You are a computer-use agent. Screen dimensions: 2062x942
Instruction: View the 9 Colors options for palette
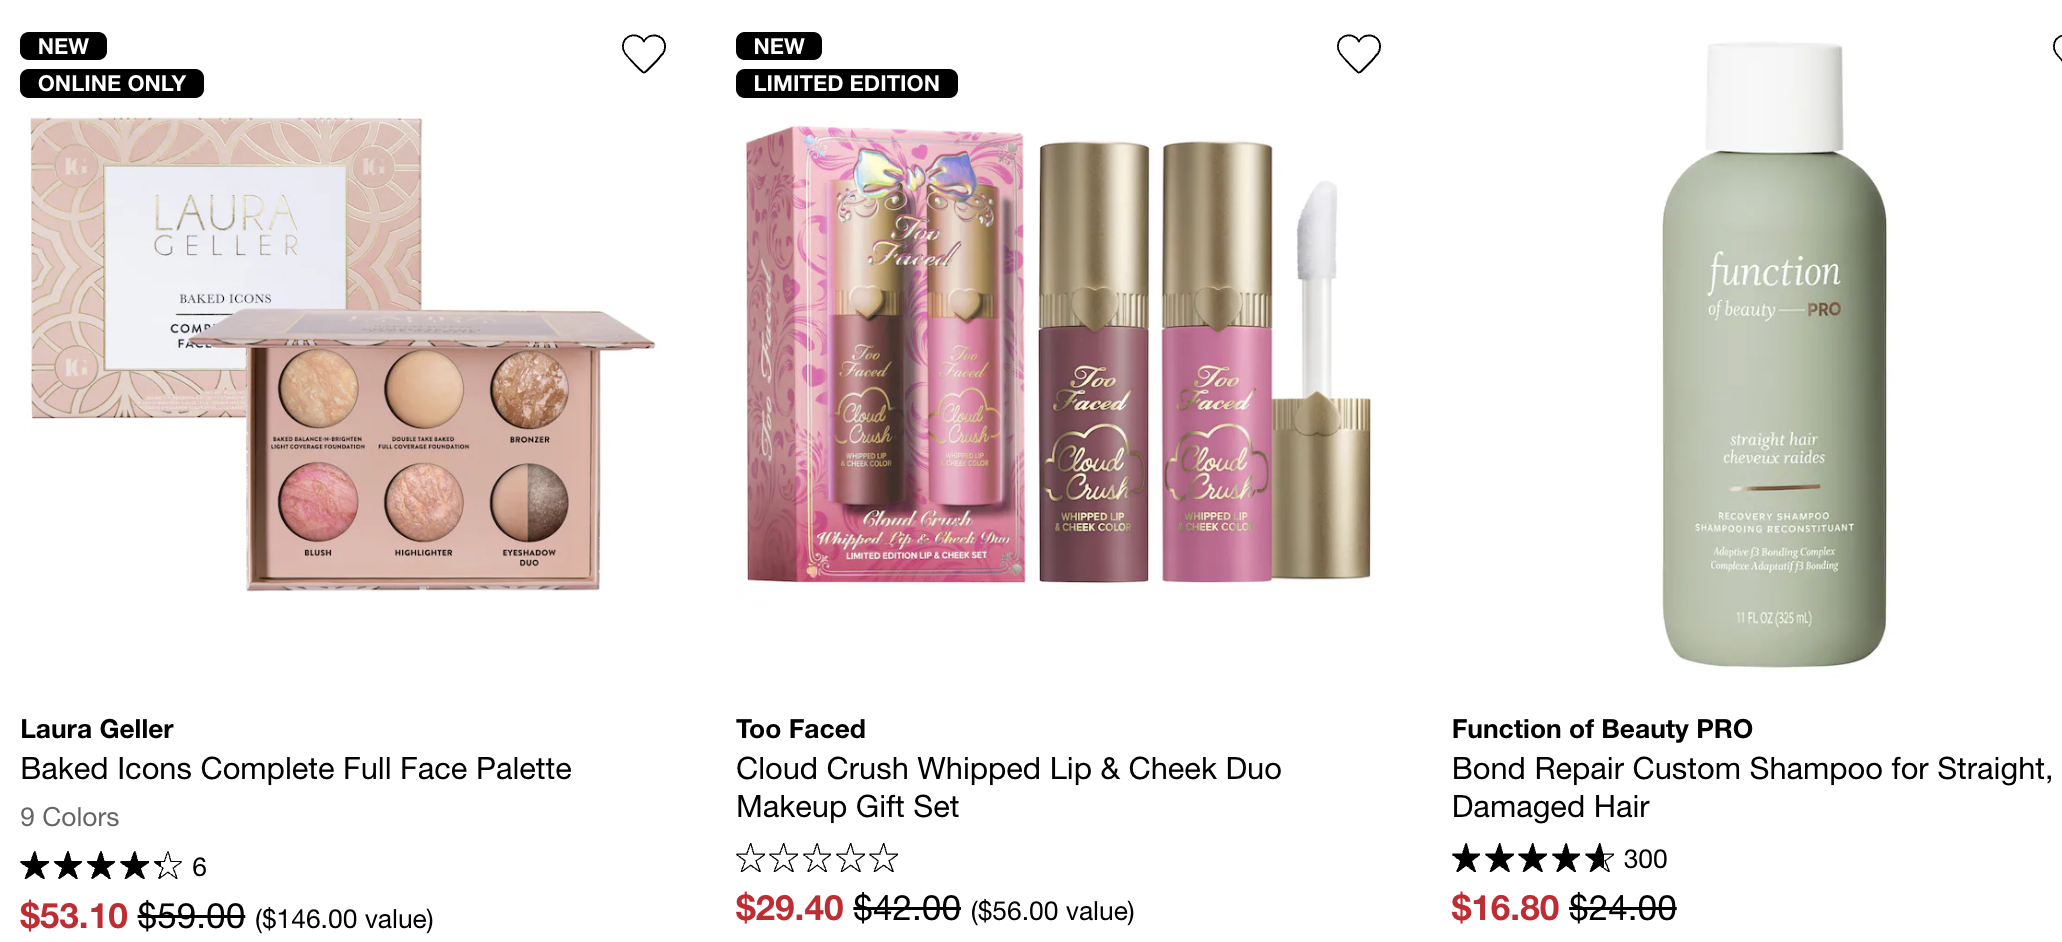pos(69,817)
